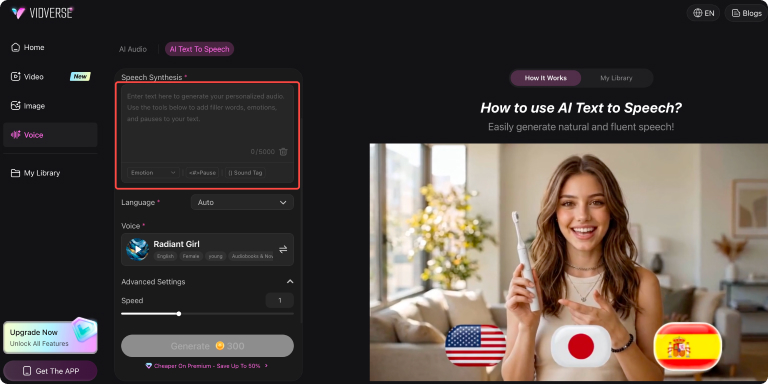This screenshot has height=384, width=768.
Task: Play the Radiant Girl voice preview
Action: coord(138,249)
